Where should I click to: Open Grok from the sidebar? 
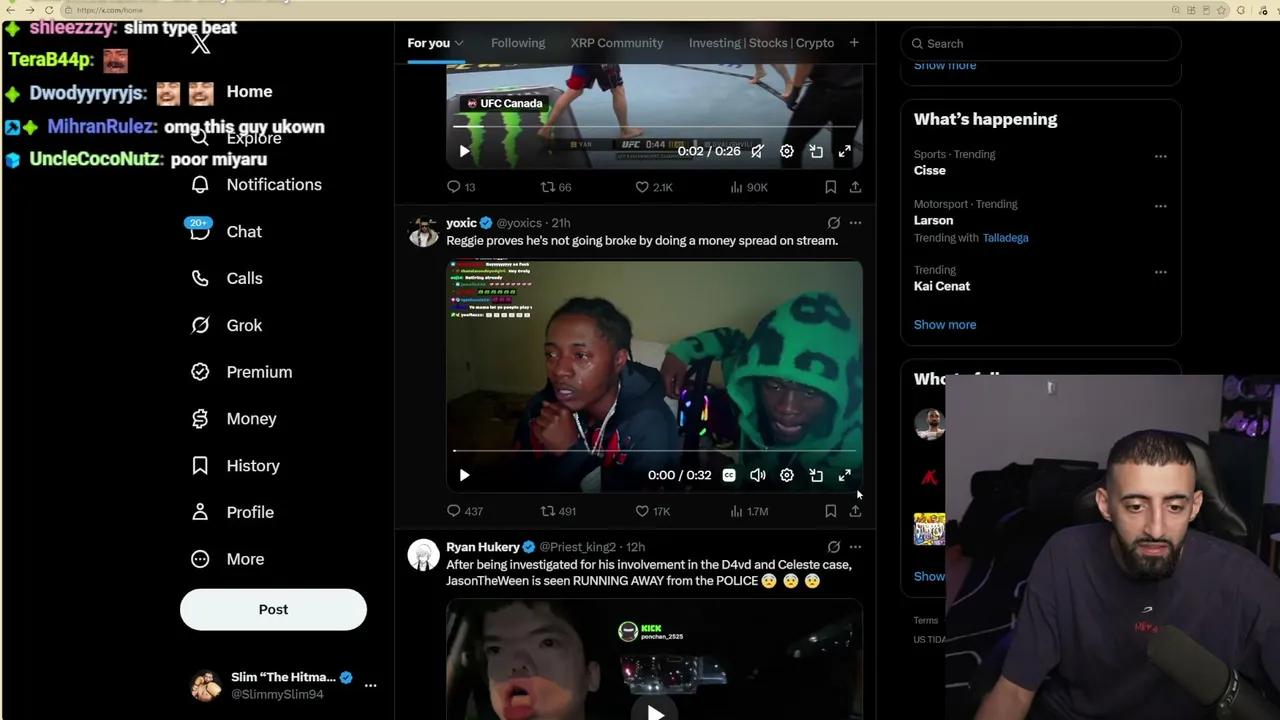(227, 325)
